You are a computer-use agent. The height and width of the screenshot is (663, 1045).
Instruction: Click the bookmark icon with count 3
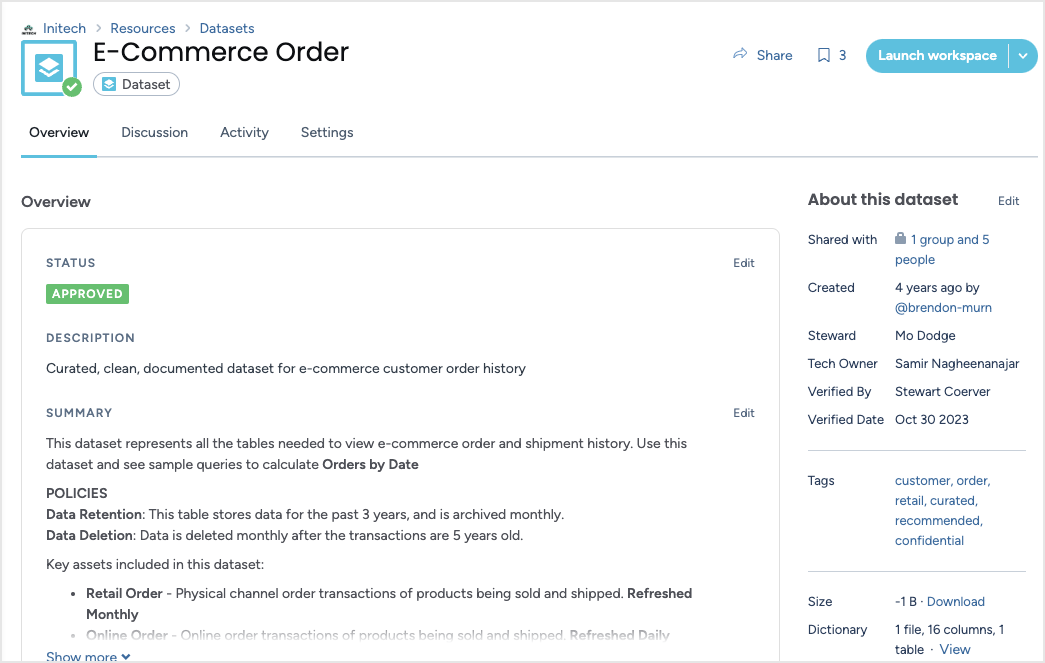click(x=824, y=55)
